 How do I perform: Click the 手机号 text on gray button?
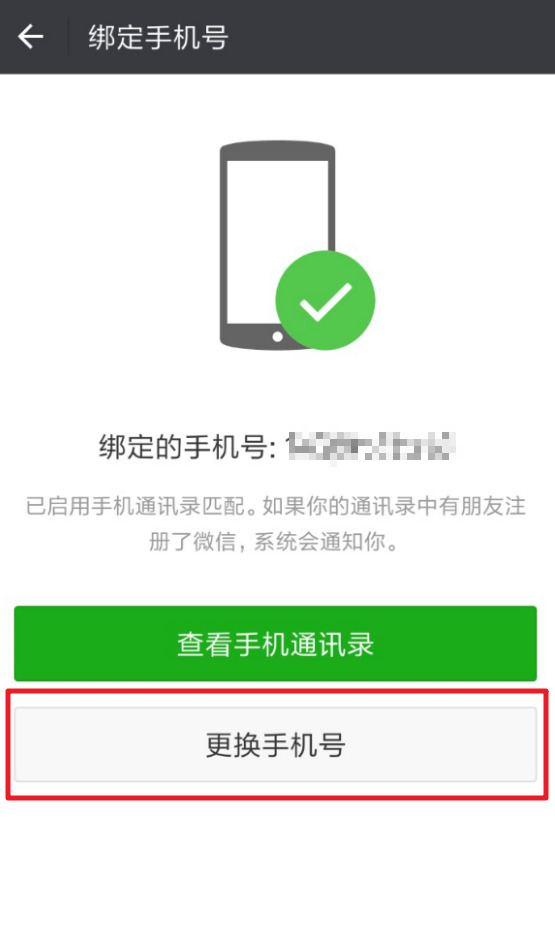click(304, 745)
